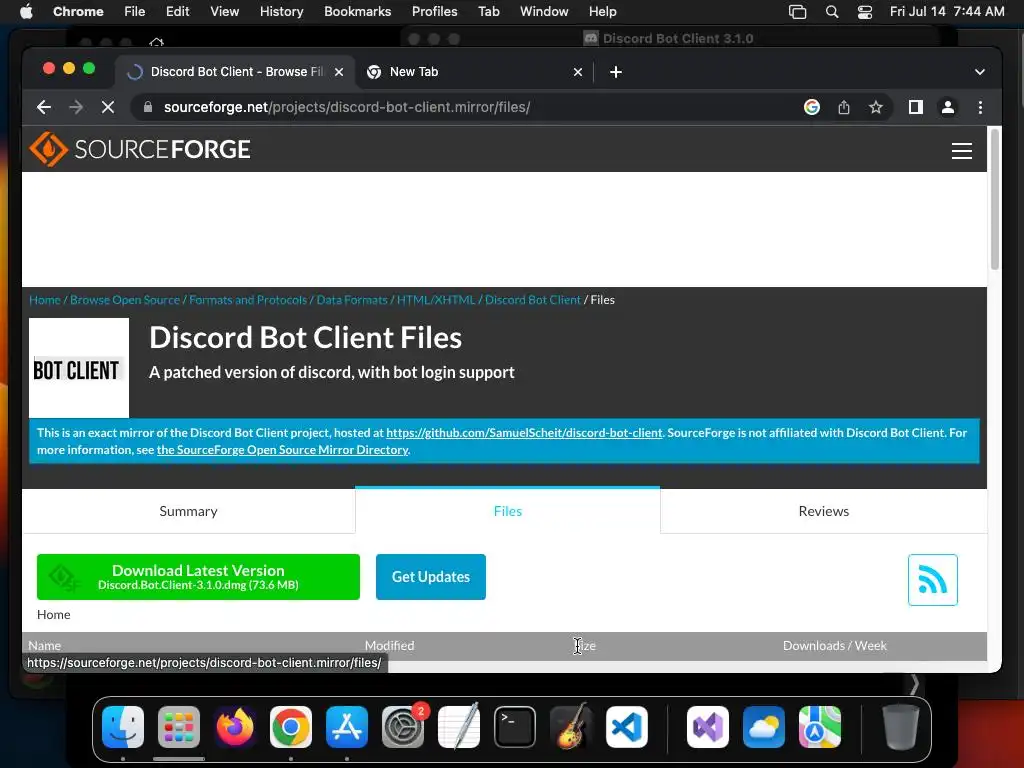Open the Weather app from the Dock

(x=764, y=727)
